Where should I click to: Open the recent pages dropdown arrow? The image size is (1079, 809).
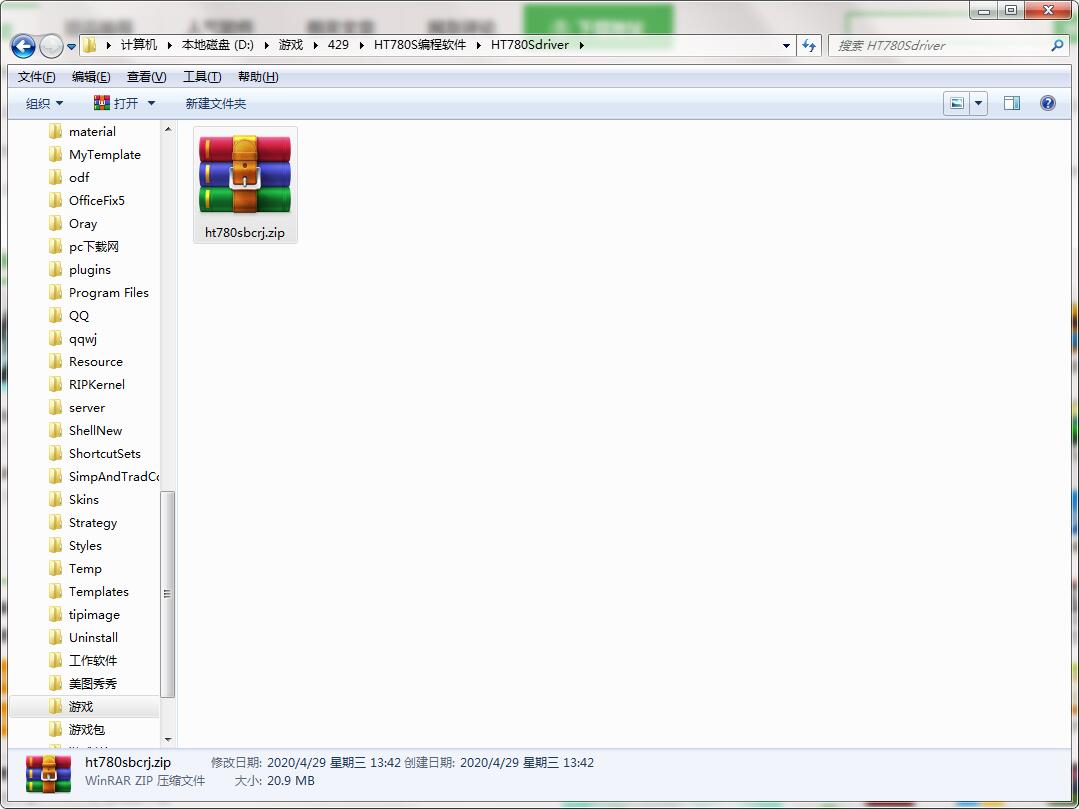(72, 47)
